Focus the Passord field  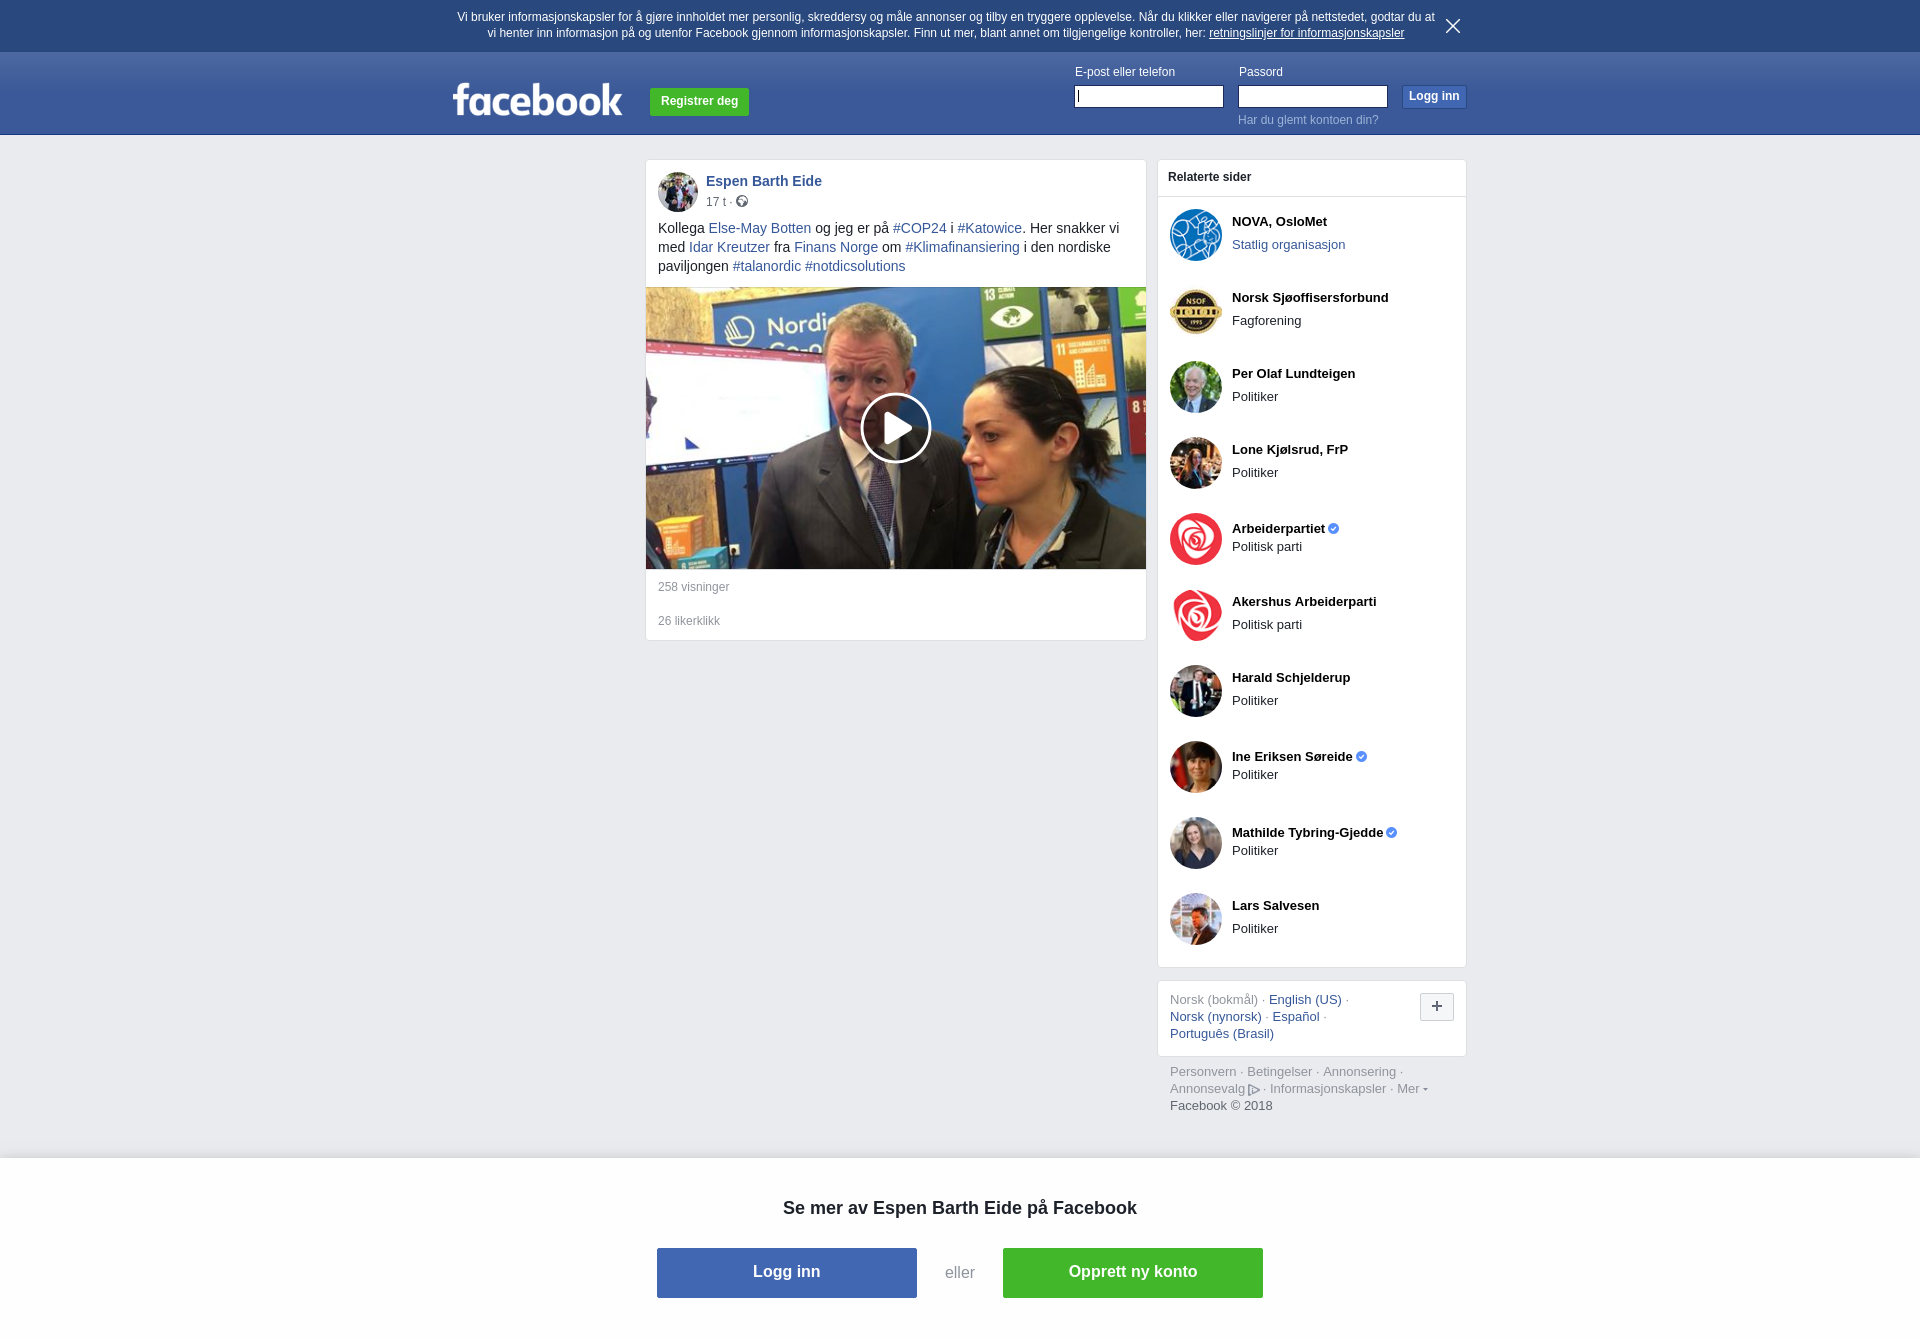(1313, 96)
